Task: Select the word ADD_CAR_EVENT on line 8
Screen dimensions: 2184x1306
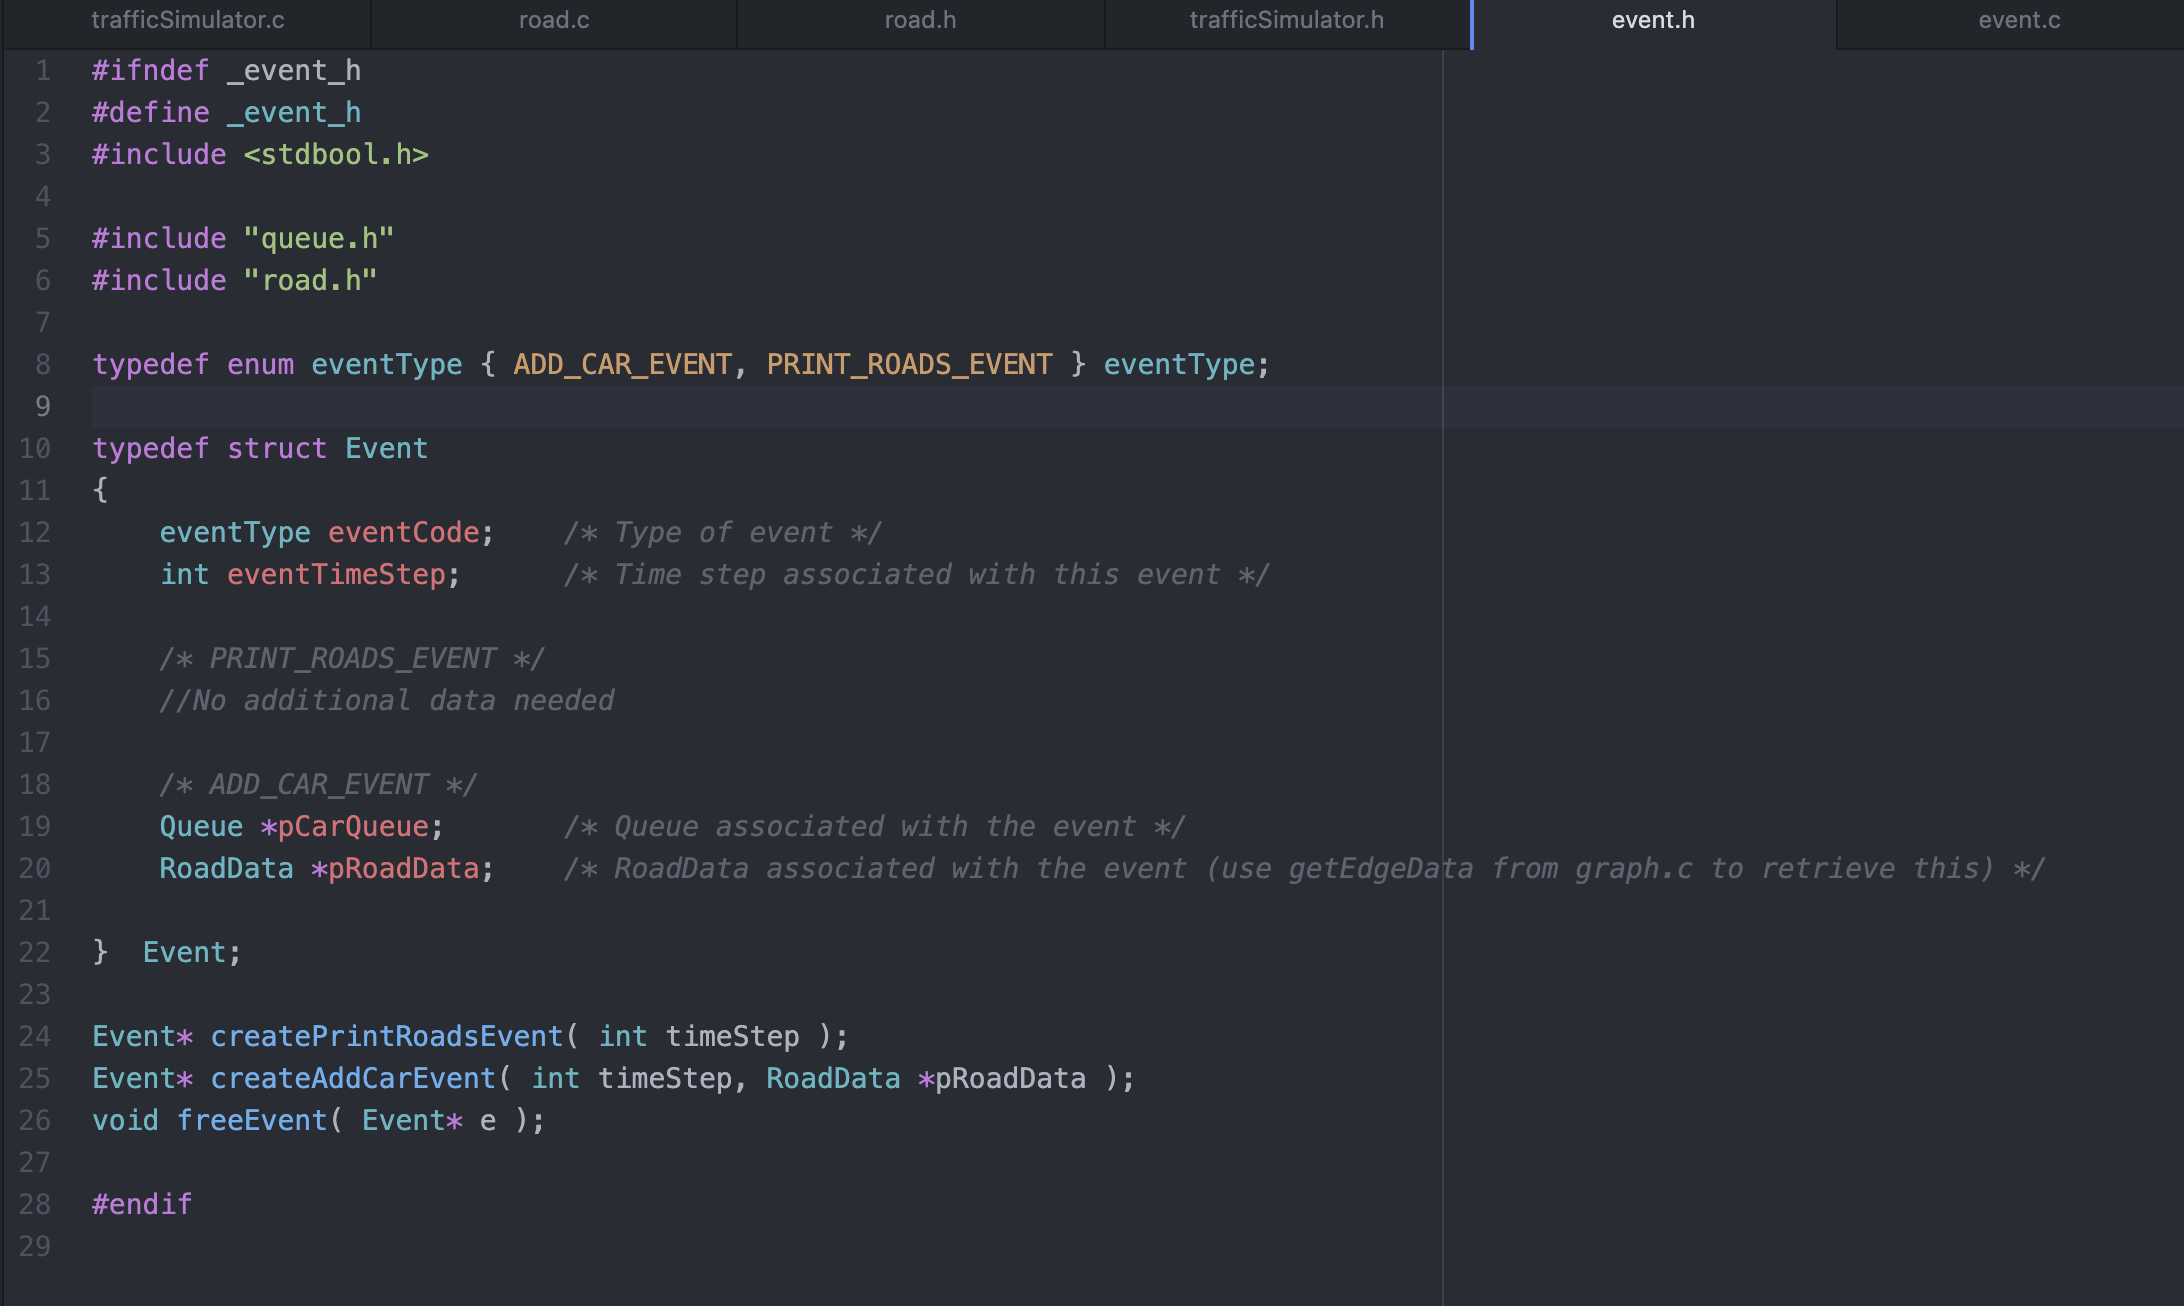Action: 623,364
